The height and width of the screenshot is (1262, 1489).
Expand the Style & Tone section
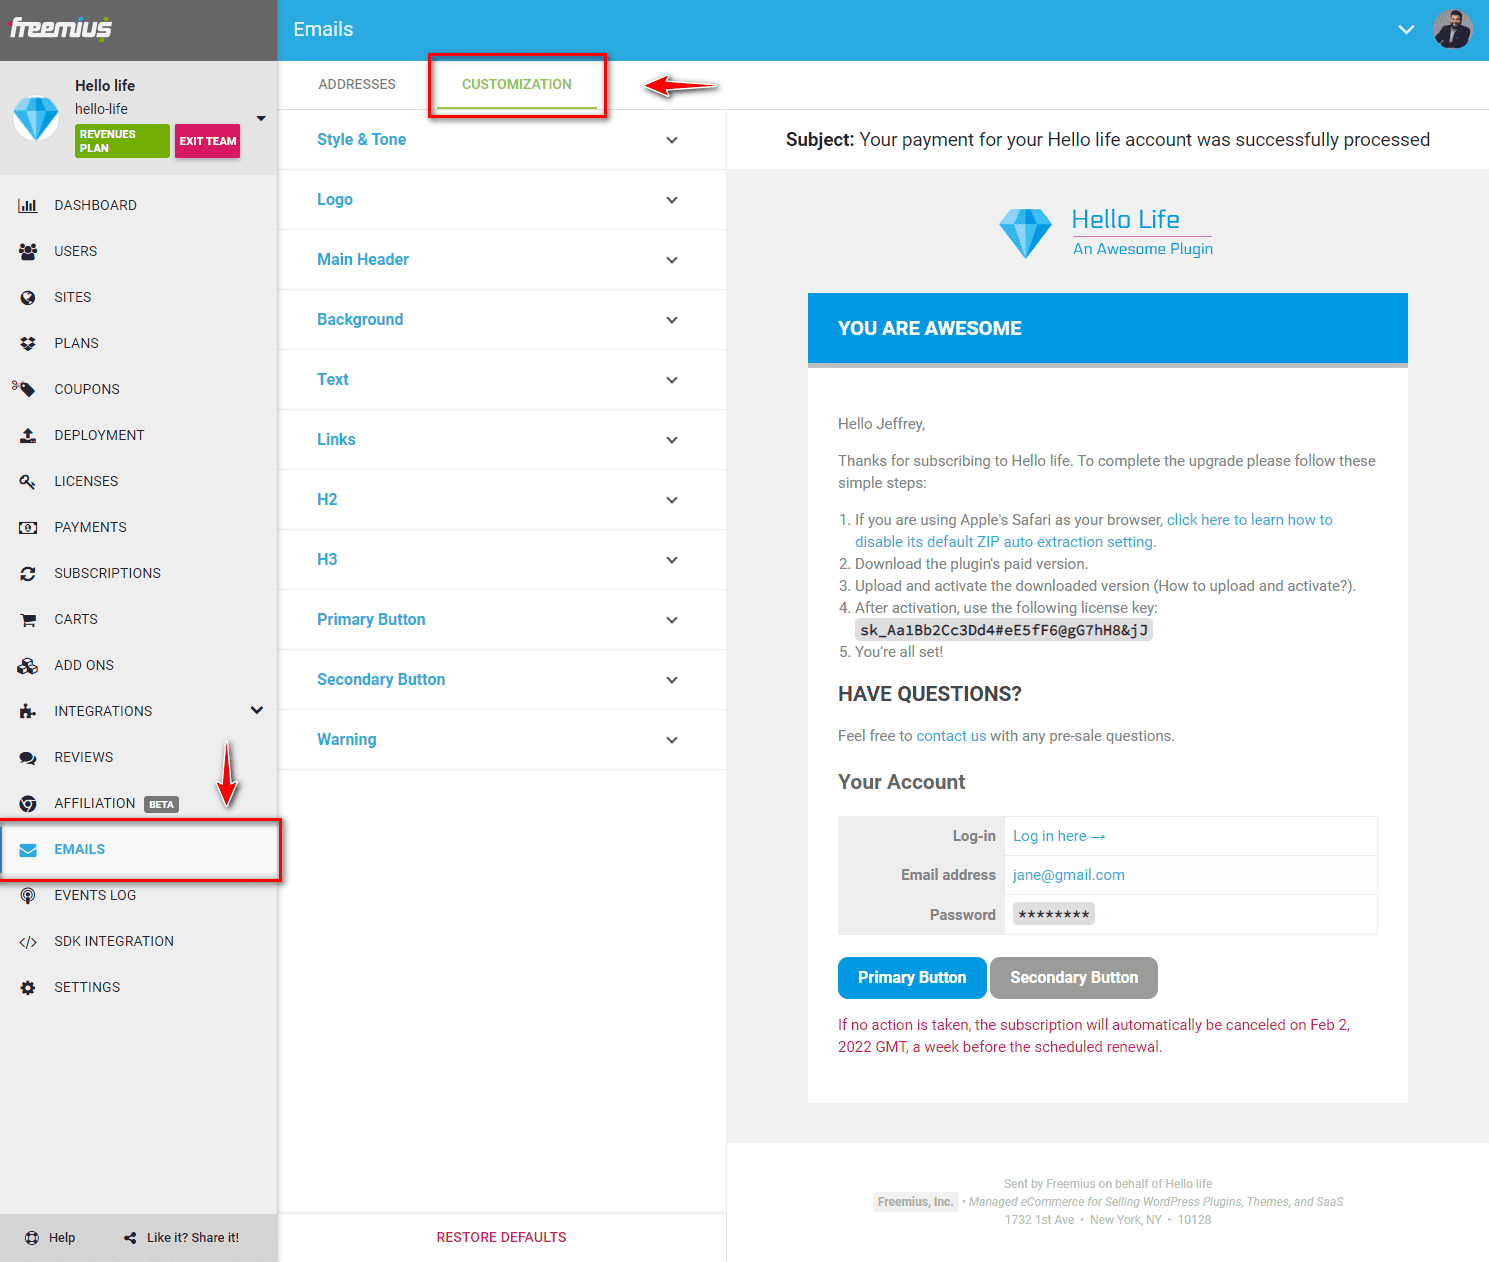502,140
